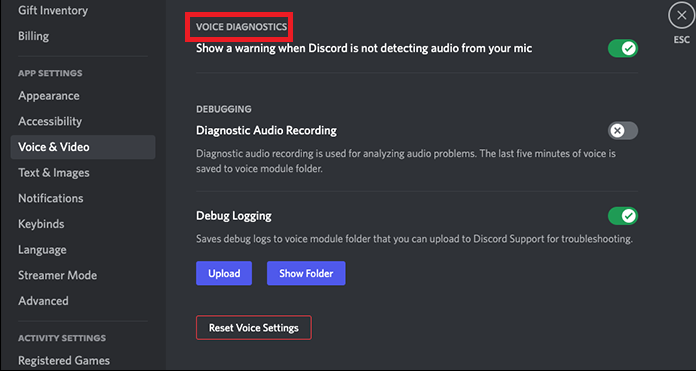Go to Notifications settings
Image resolution: width=696 pixels, height=371 pixels.
[x=51, y=198]
